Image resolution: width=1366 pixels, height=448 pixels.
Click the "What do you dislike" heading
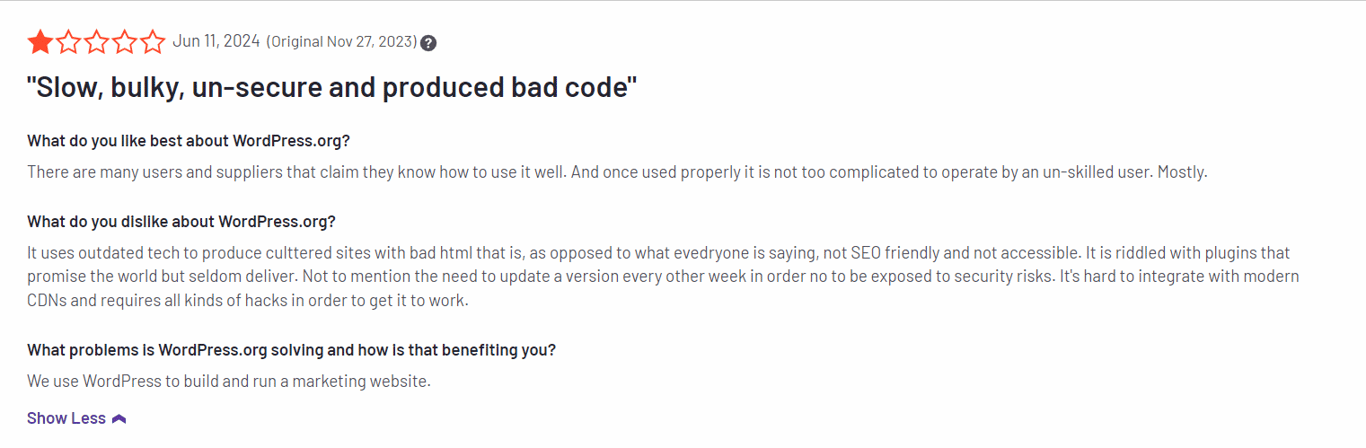(x=181, y=221)
